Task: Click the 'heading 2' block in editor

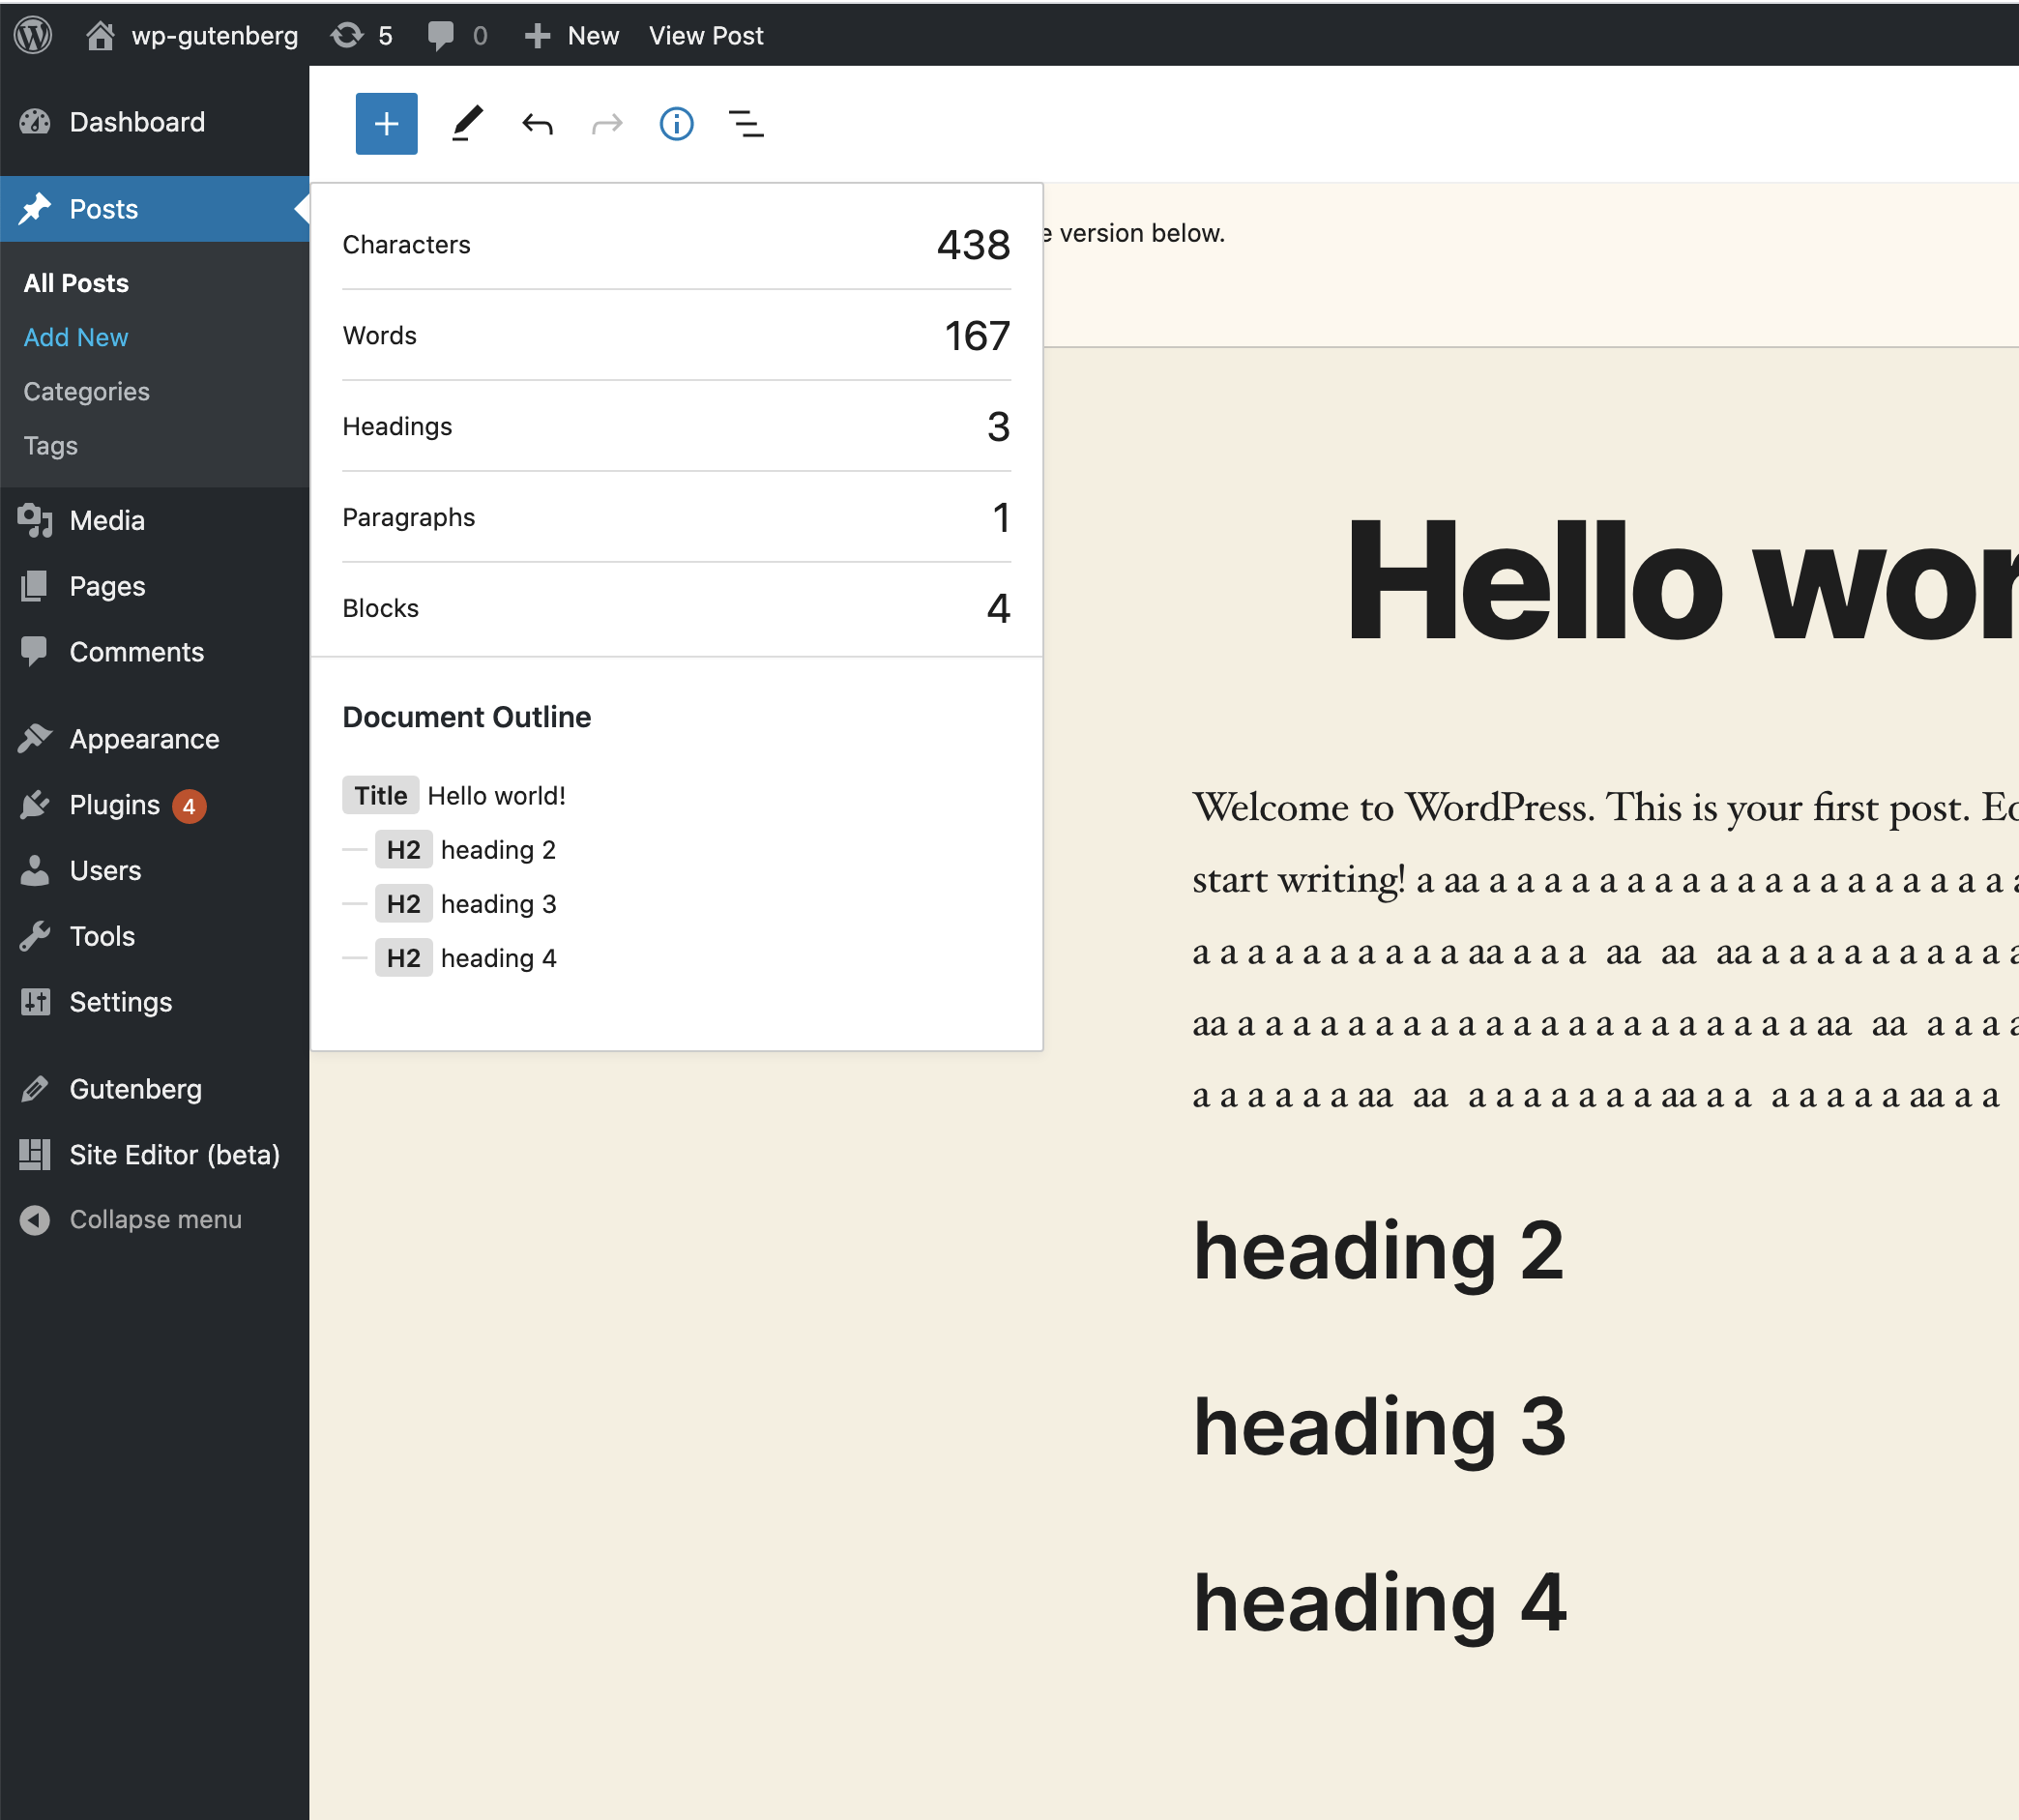Action: coord(1378,1252)
